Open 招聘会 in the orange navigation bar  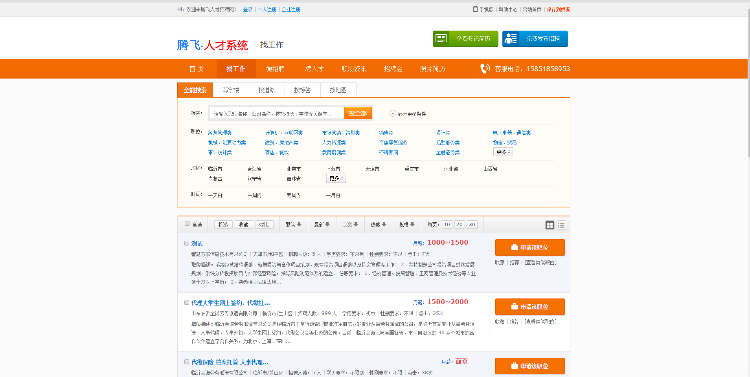pos(393,69)
